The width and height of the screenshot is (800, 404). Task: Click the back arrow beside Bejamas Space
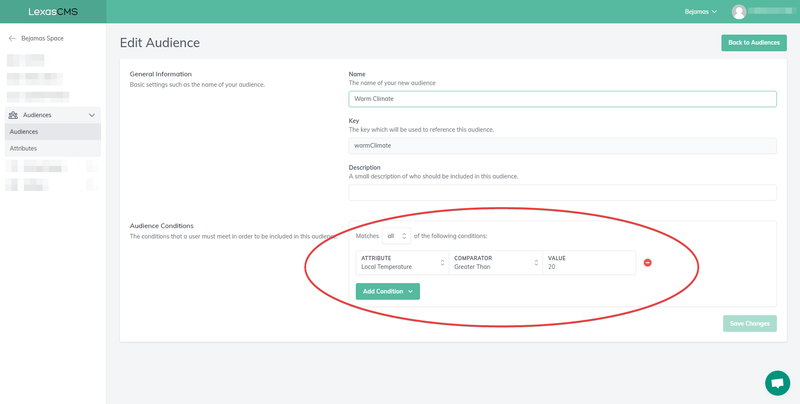12,38
